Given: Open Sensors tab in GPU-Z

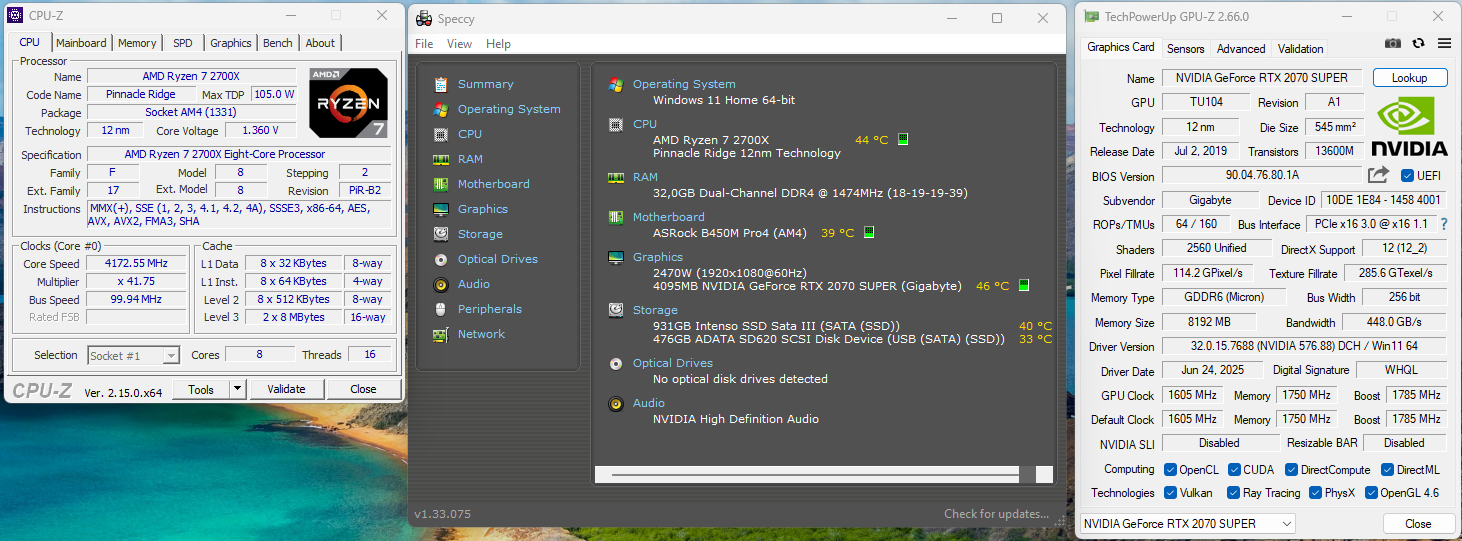Looking at the screenshot, I should [x=1186, y=48].
